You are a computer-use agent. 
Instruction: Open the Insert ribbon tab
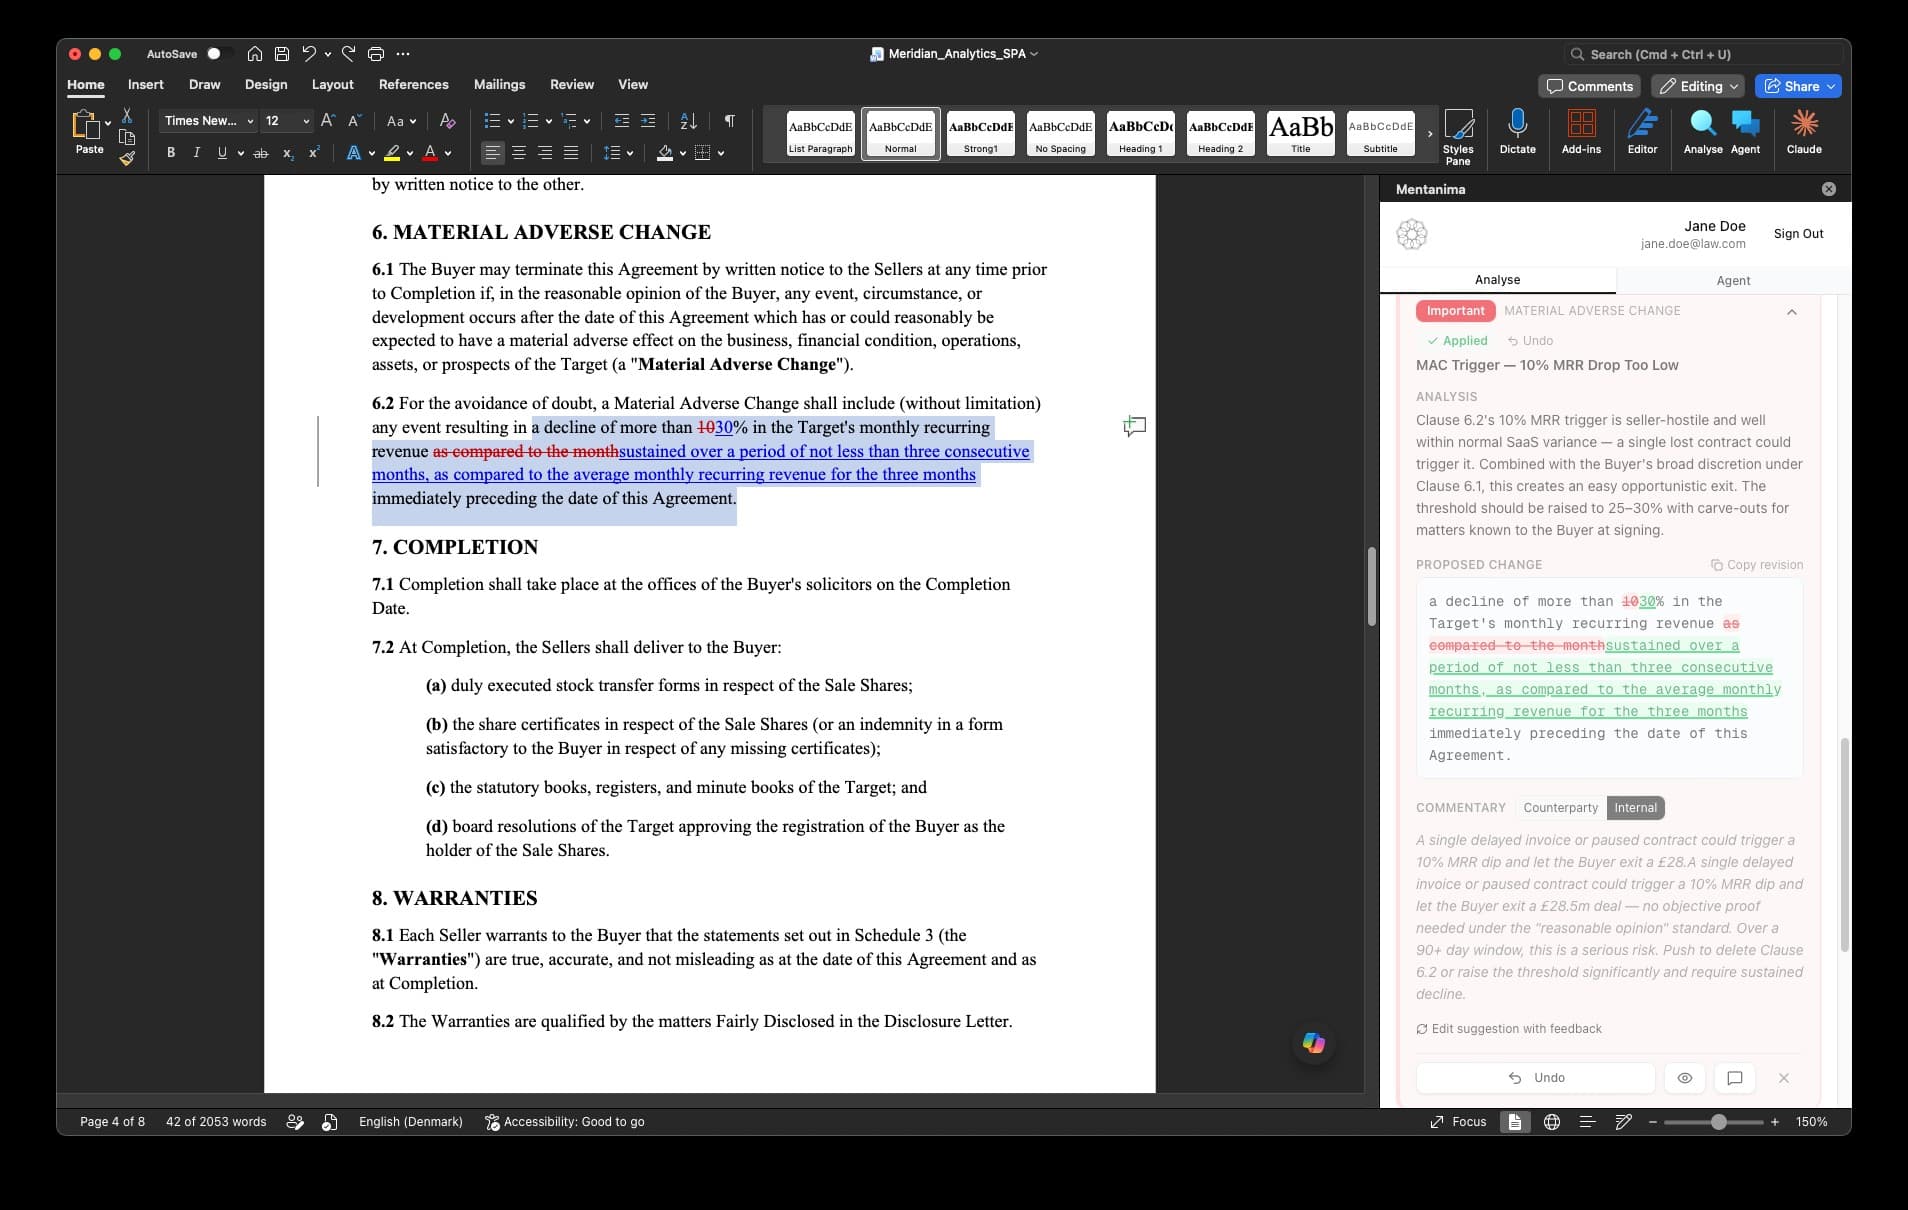point(146,85)
